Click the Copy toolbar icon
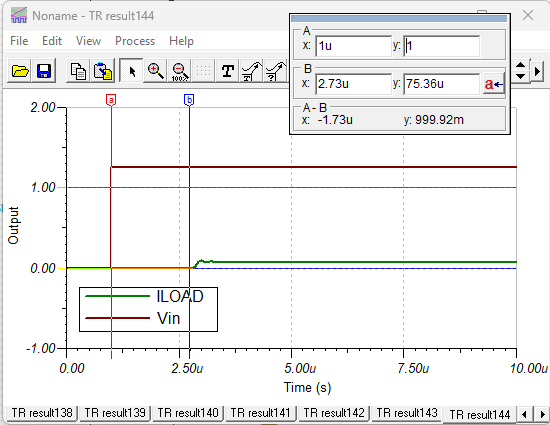This screenshot has height=425, width=550. point(78,71)
